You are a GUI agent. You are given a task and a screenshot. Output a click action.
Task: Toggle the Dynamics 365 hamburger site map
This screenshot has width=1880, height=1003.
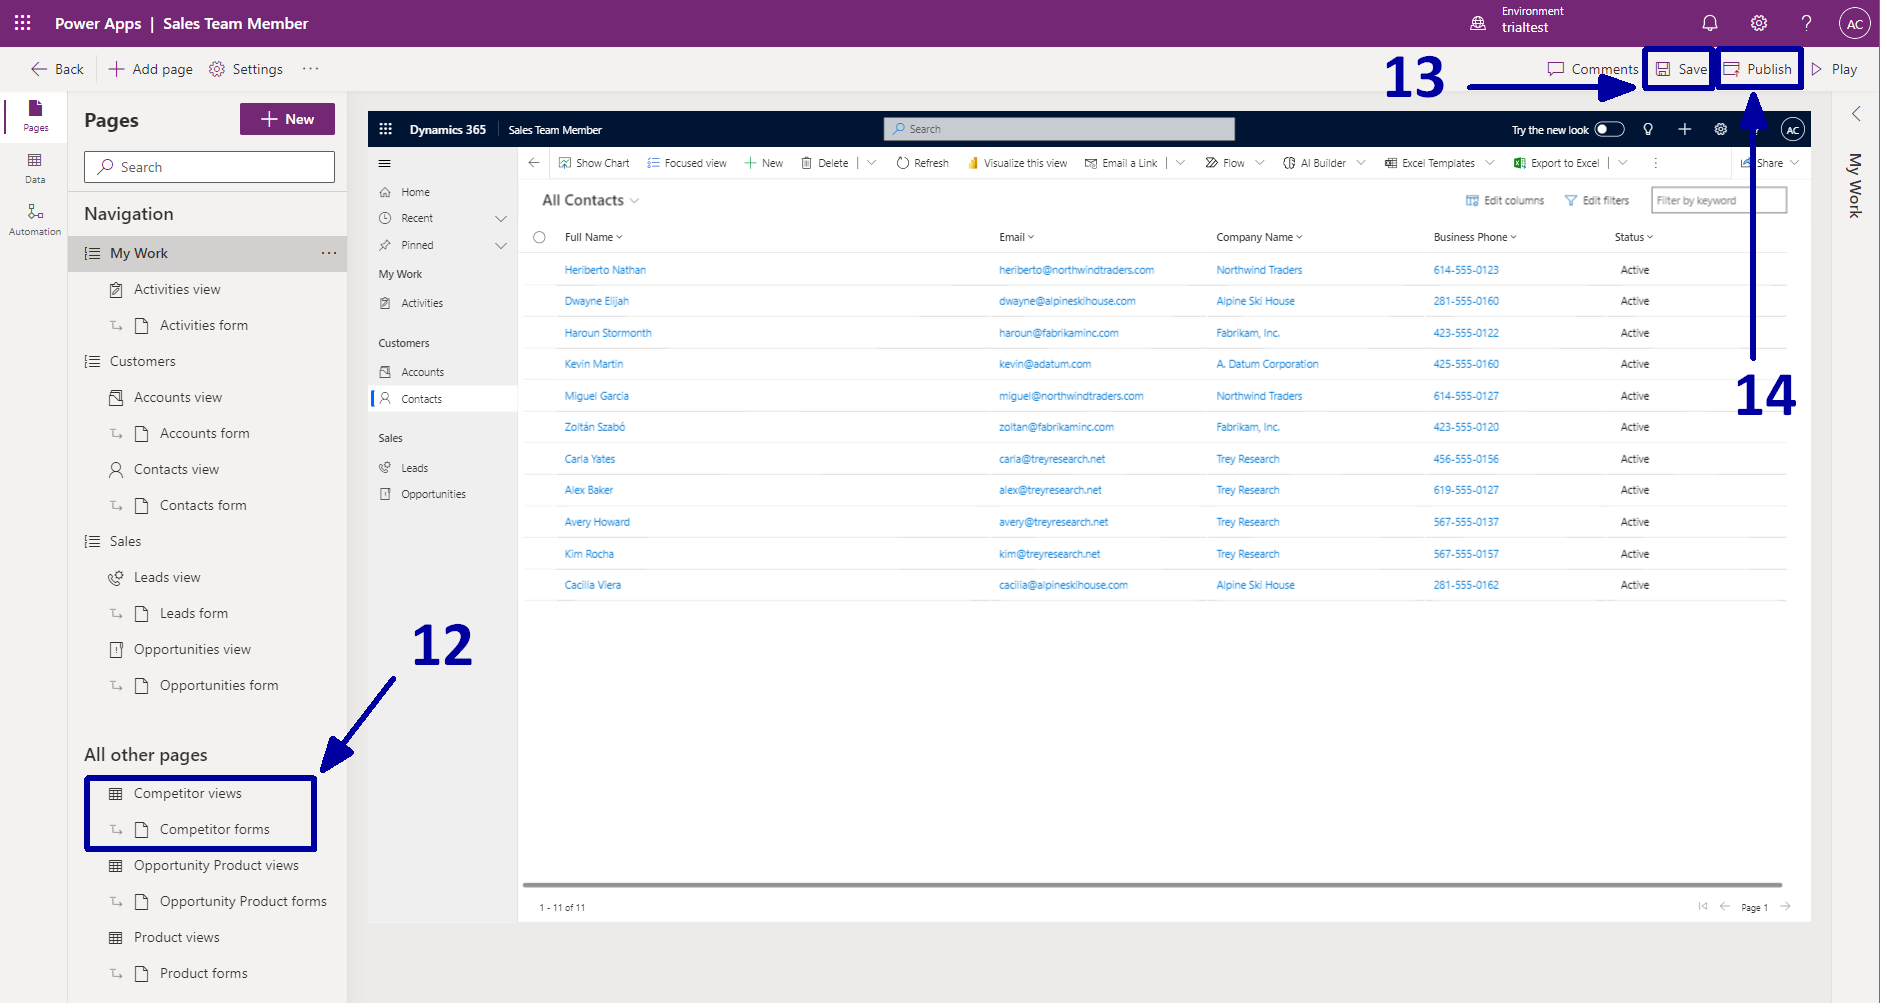pyautogui.click(x=385, y=163)
